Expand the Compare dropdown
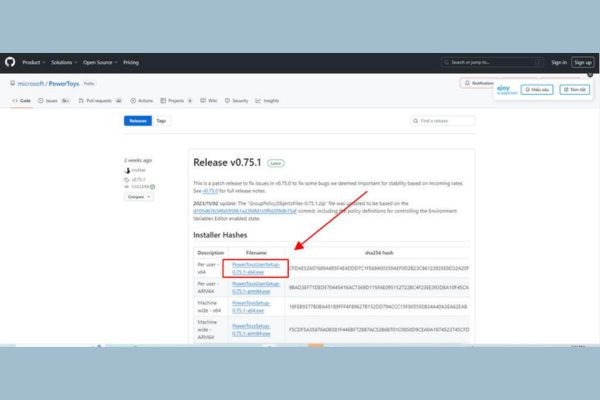 (139, 197)
